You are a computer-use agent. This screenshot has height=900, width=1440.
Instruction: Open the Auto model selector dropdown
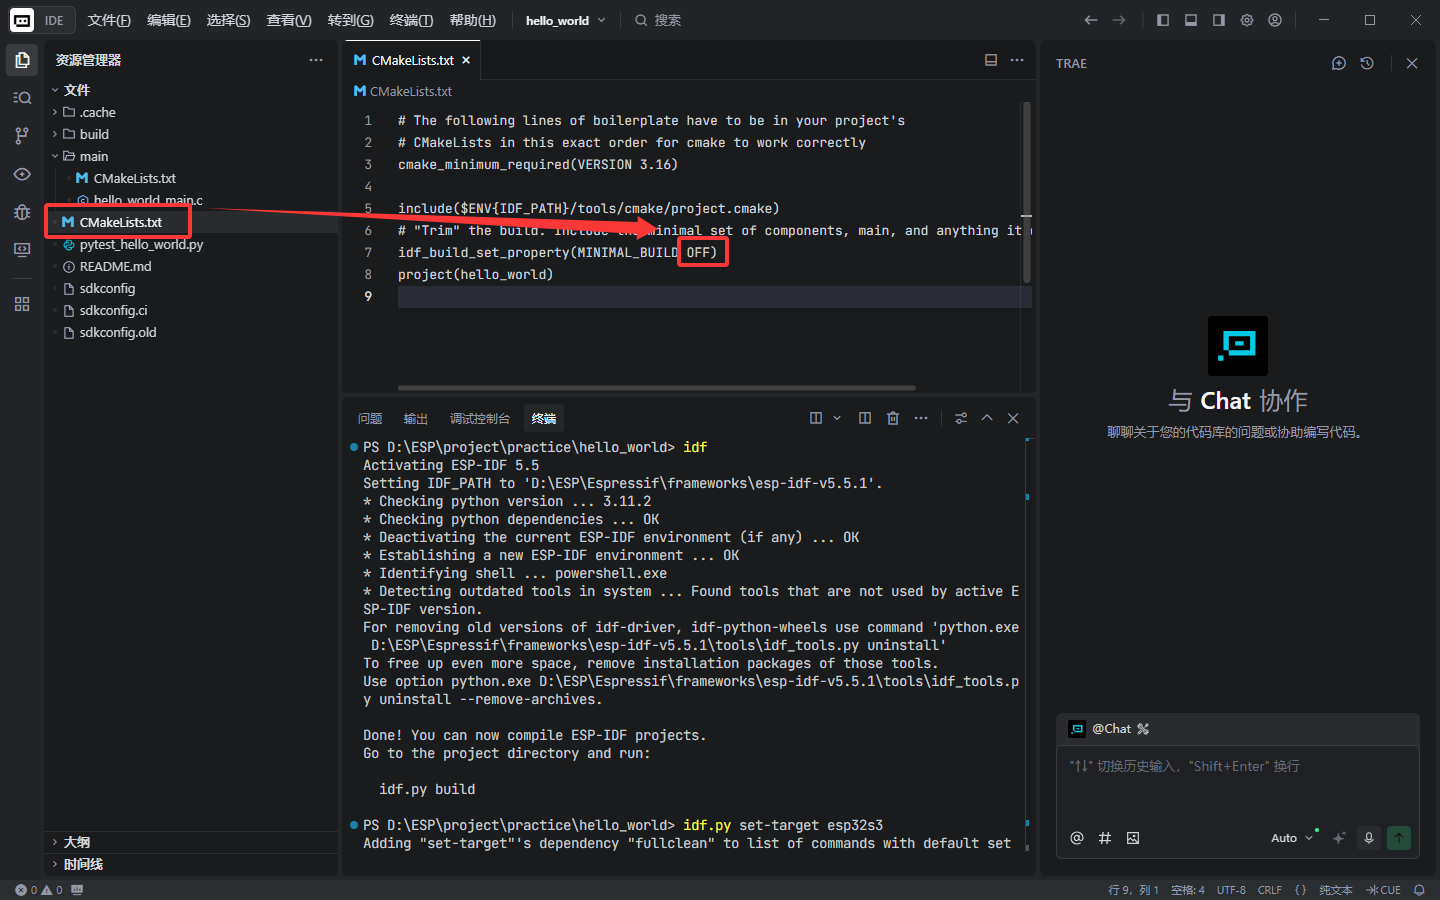[1292, 838]
